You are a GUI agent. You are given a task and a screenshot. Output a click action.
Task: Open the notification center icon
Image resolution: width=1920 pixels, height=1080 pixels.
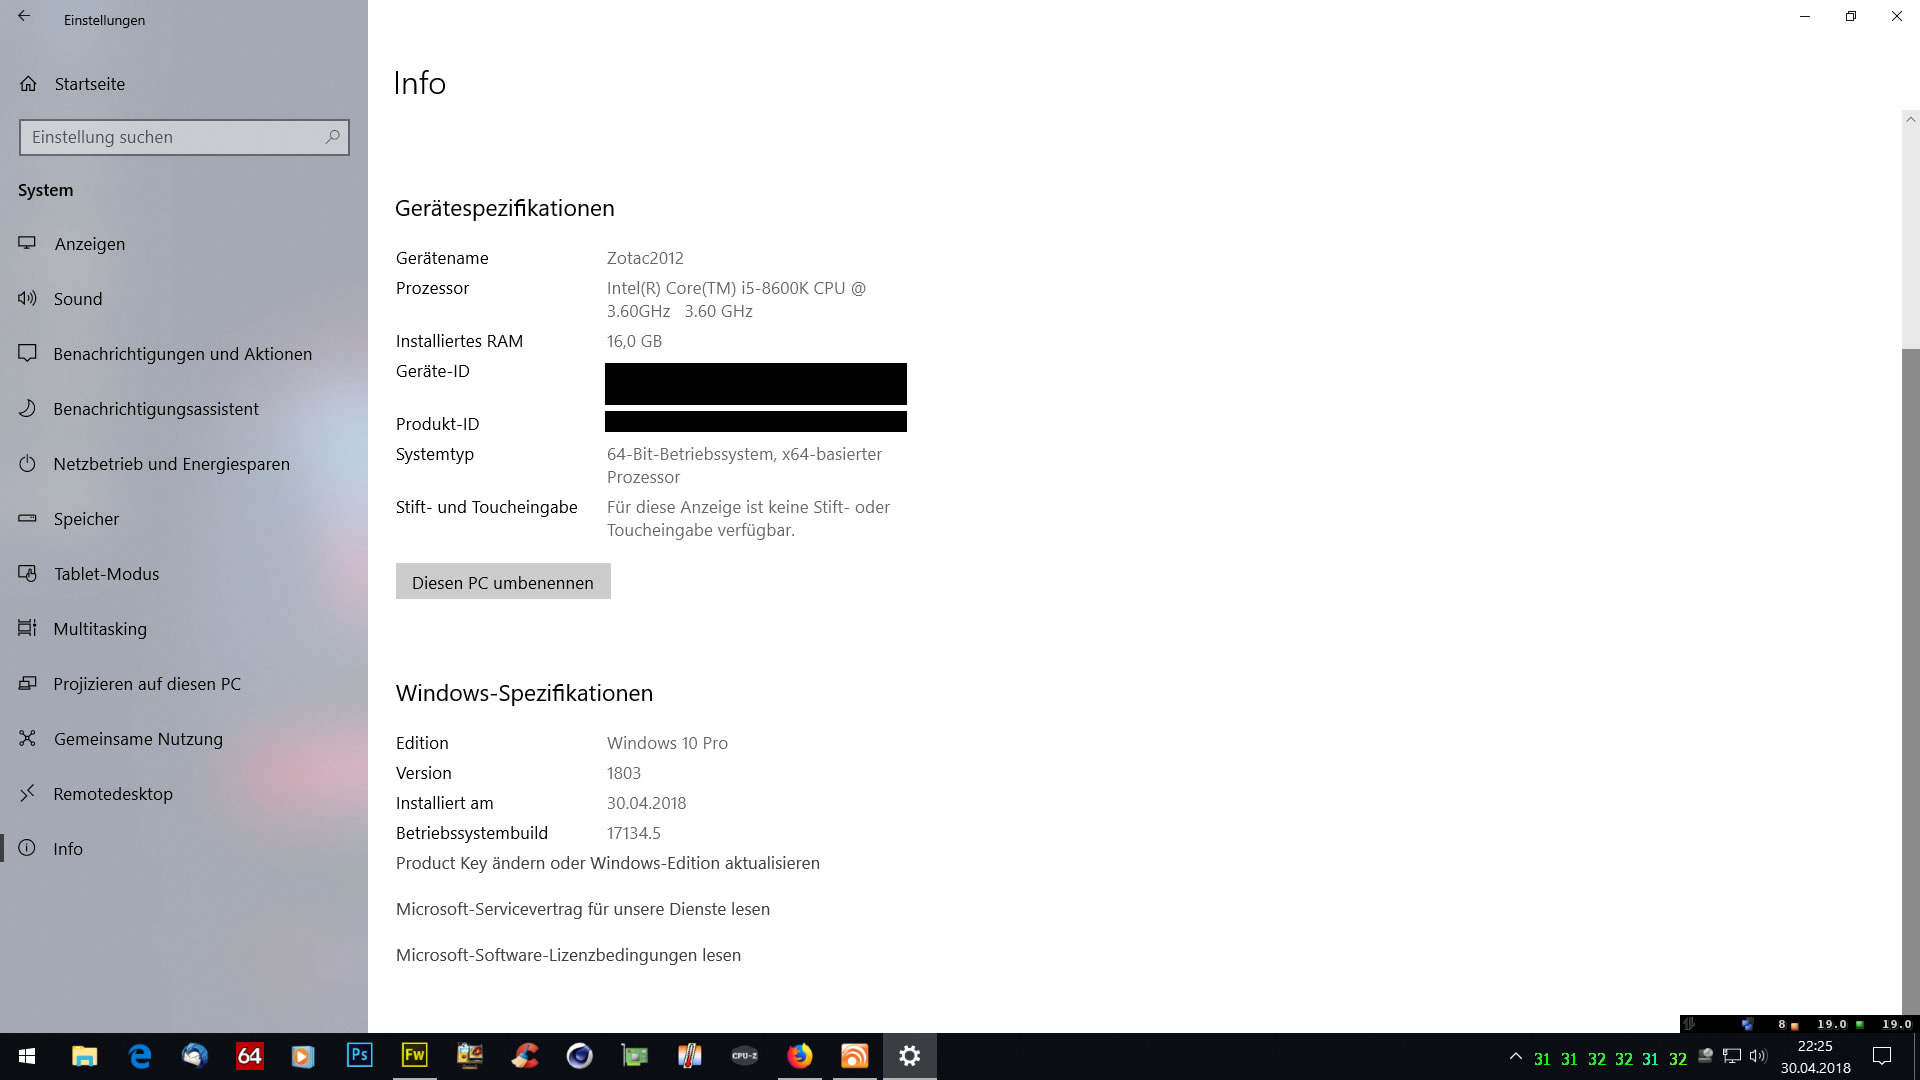(1882, 1057)
